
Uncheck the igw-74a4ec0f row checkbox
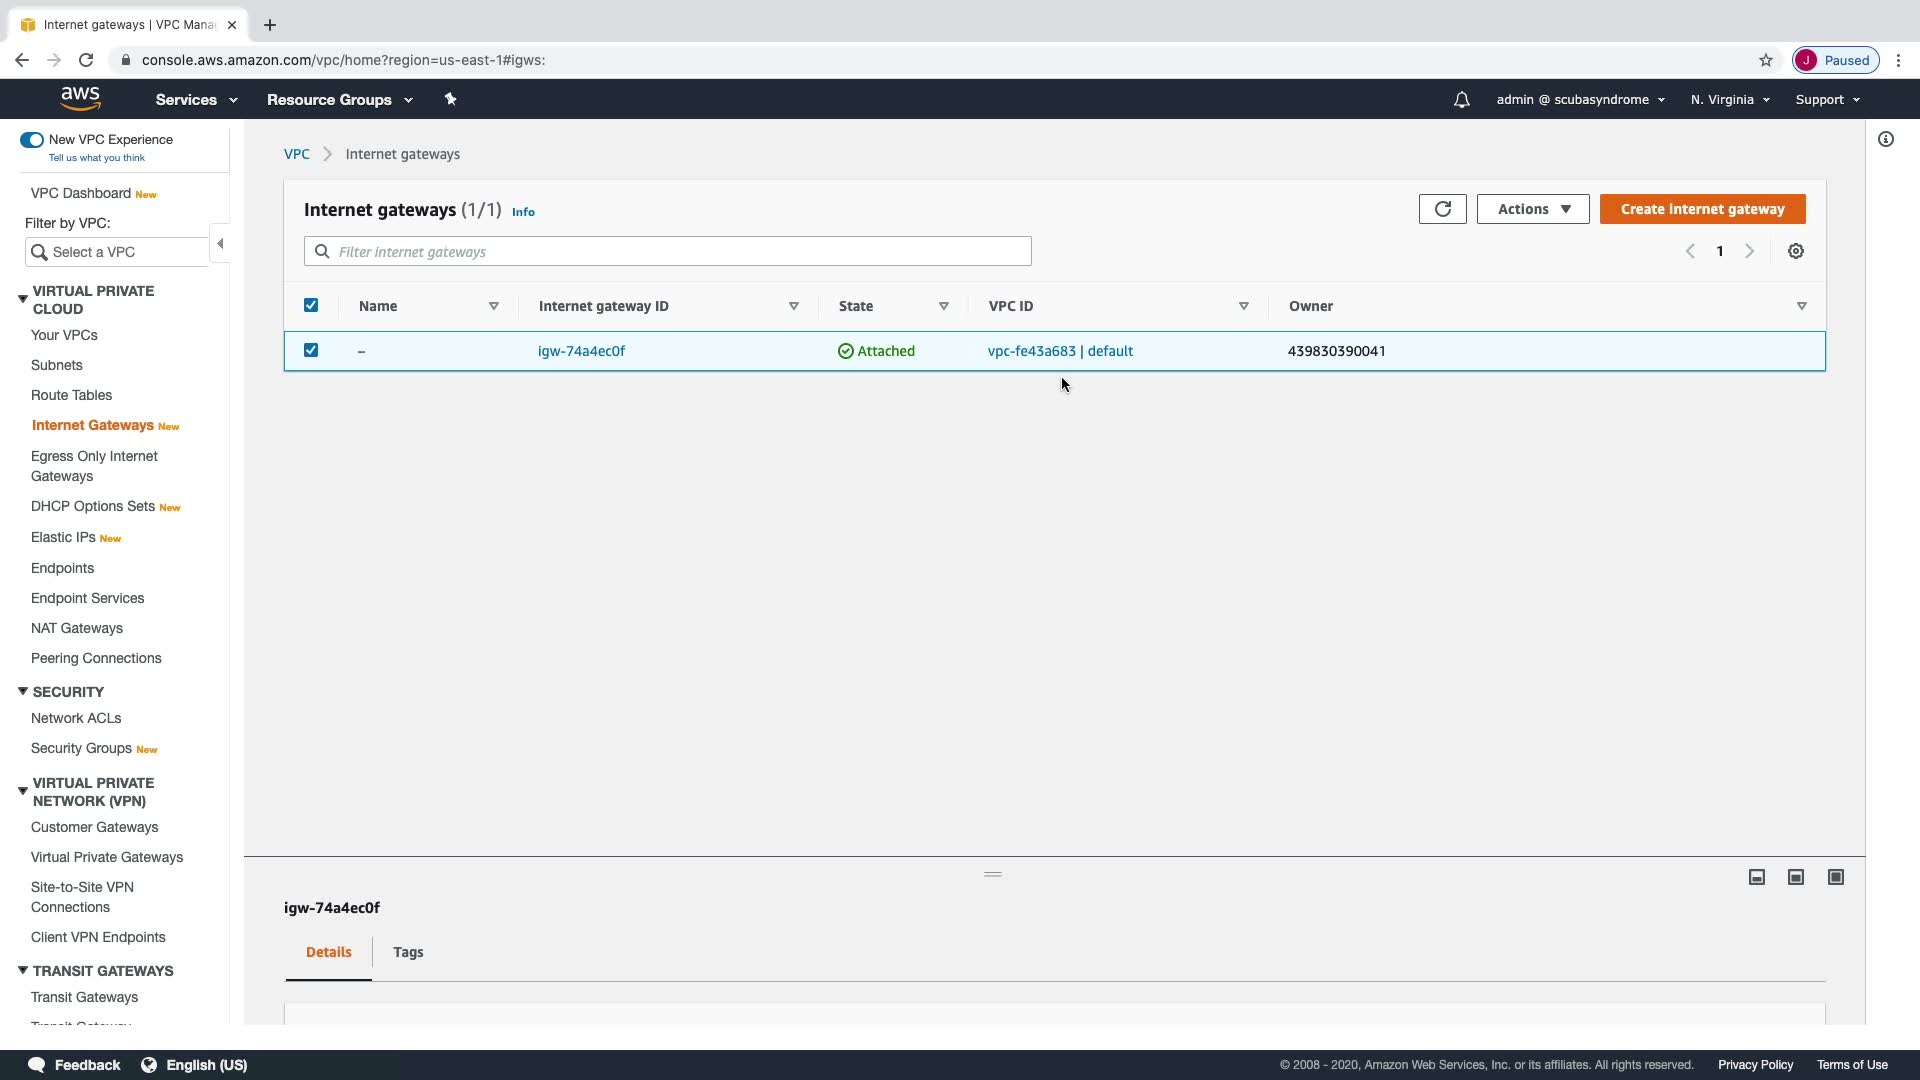[x=311, y=351]
